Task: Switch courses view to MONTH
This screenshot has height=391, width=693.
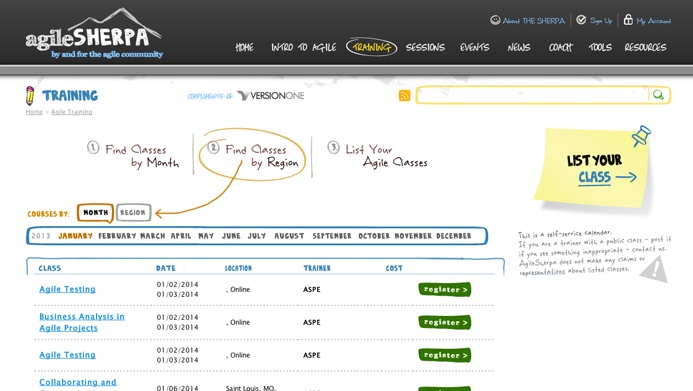Action: point(95,213)
